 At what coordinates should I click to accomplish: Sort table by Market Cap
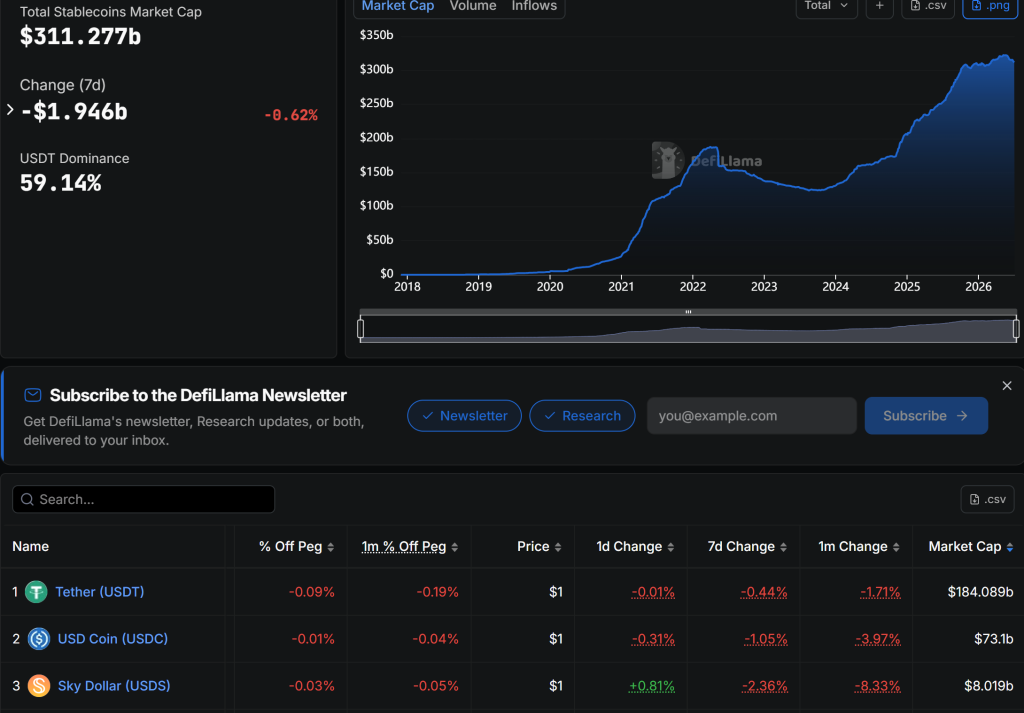(x=970, y=547)
